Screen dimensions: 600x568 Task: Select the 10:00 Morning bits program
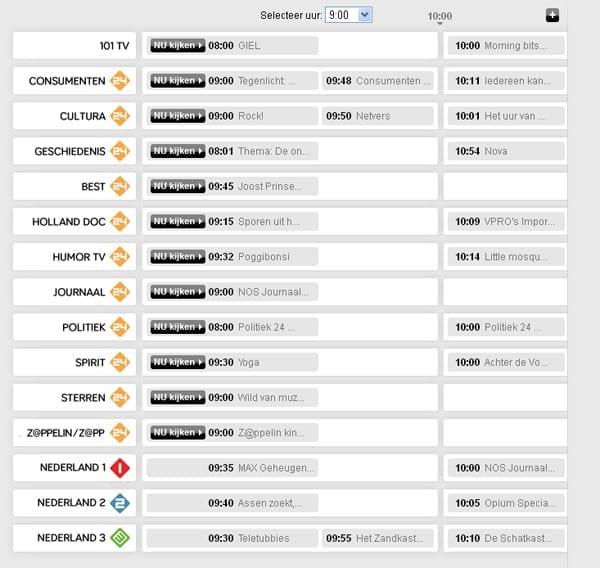point(506,46)
